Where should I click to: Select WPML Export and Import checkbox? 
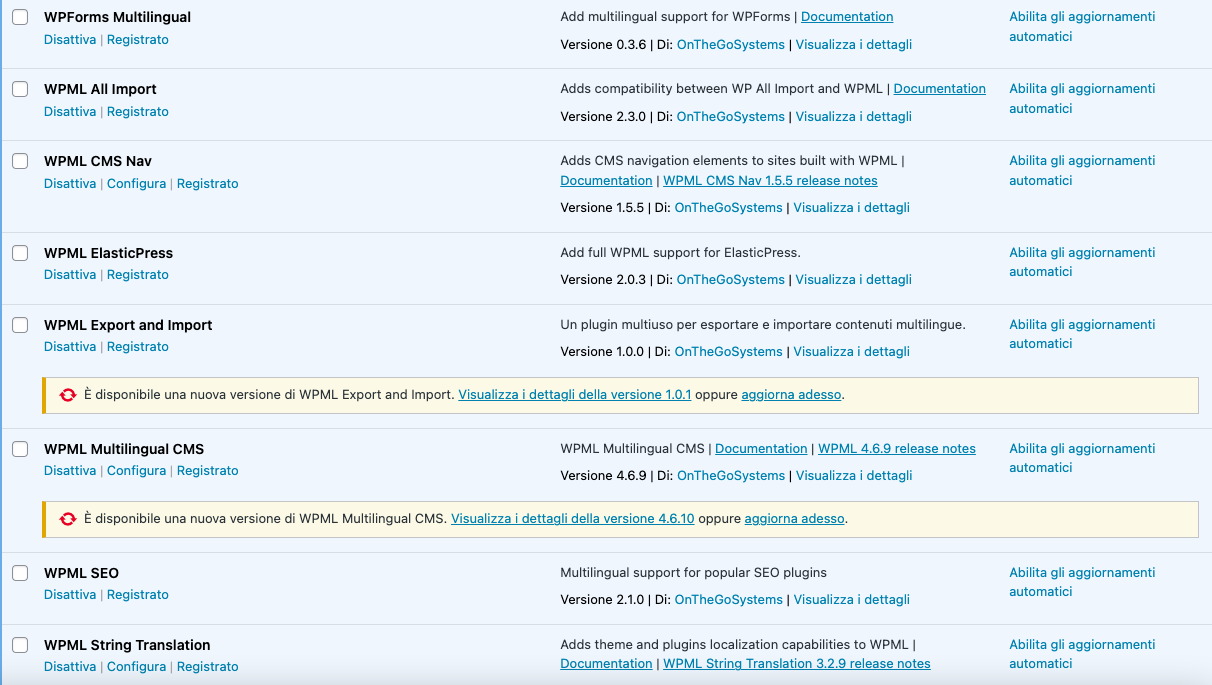(x=20, y=325)
